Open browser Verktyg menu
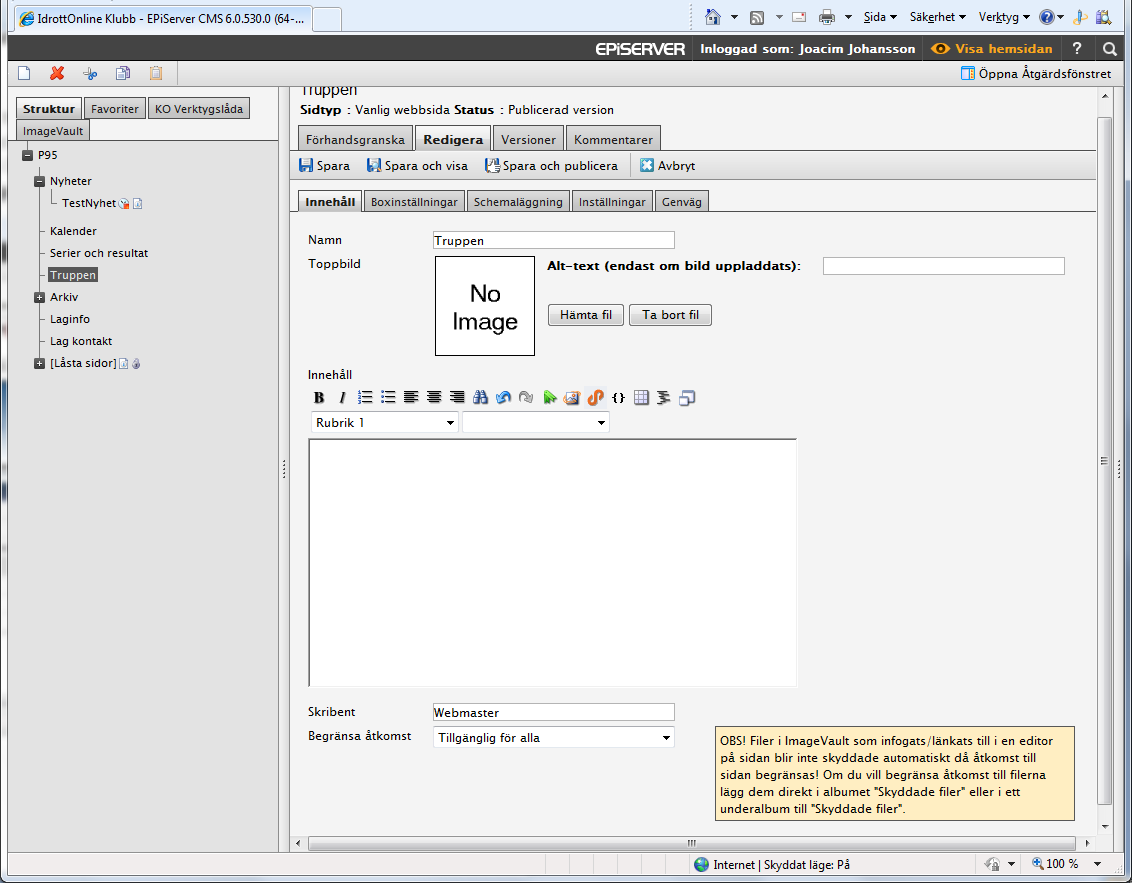1132x883 pixels. (x=1004, y=17)
